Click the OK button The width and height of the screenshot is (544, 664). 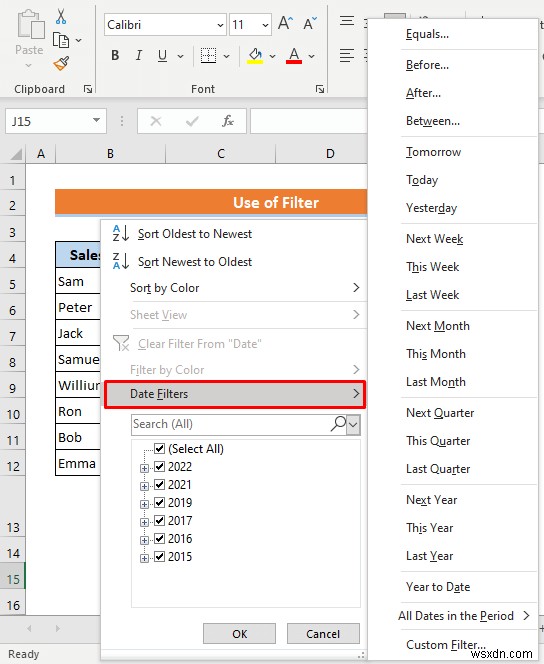tap(239, 634)
